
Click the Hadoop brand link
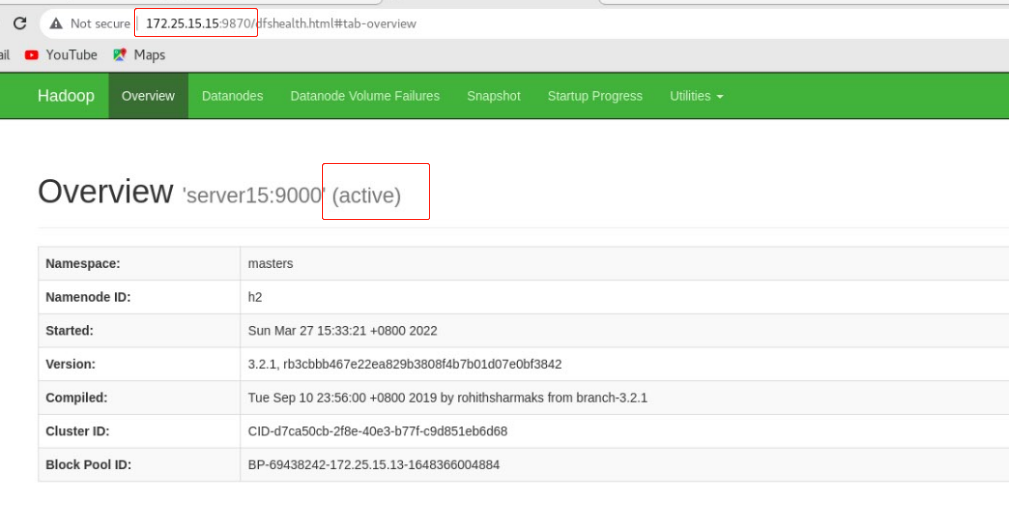pyautogui.click(x=66, y=96)
